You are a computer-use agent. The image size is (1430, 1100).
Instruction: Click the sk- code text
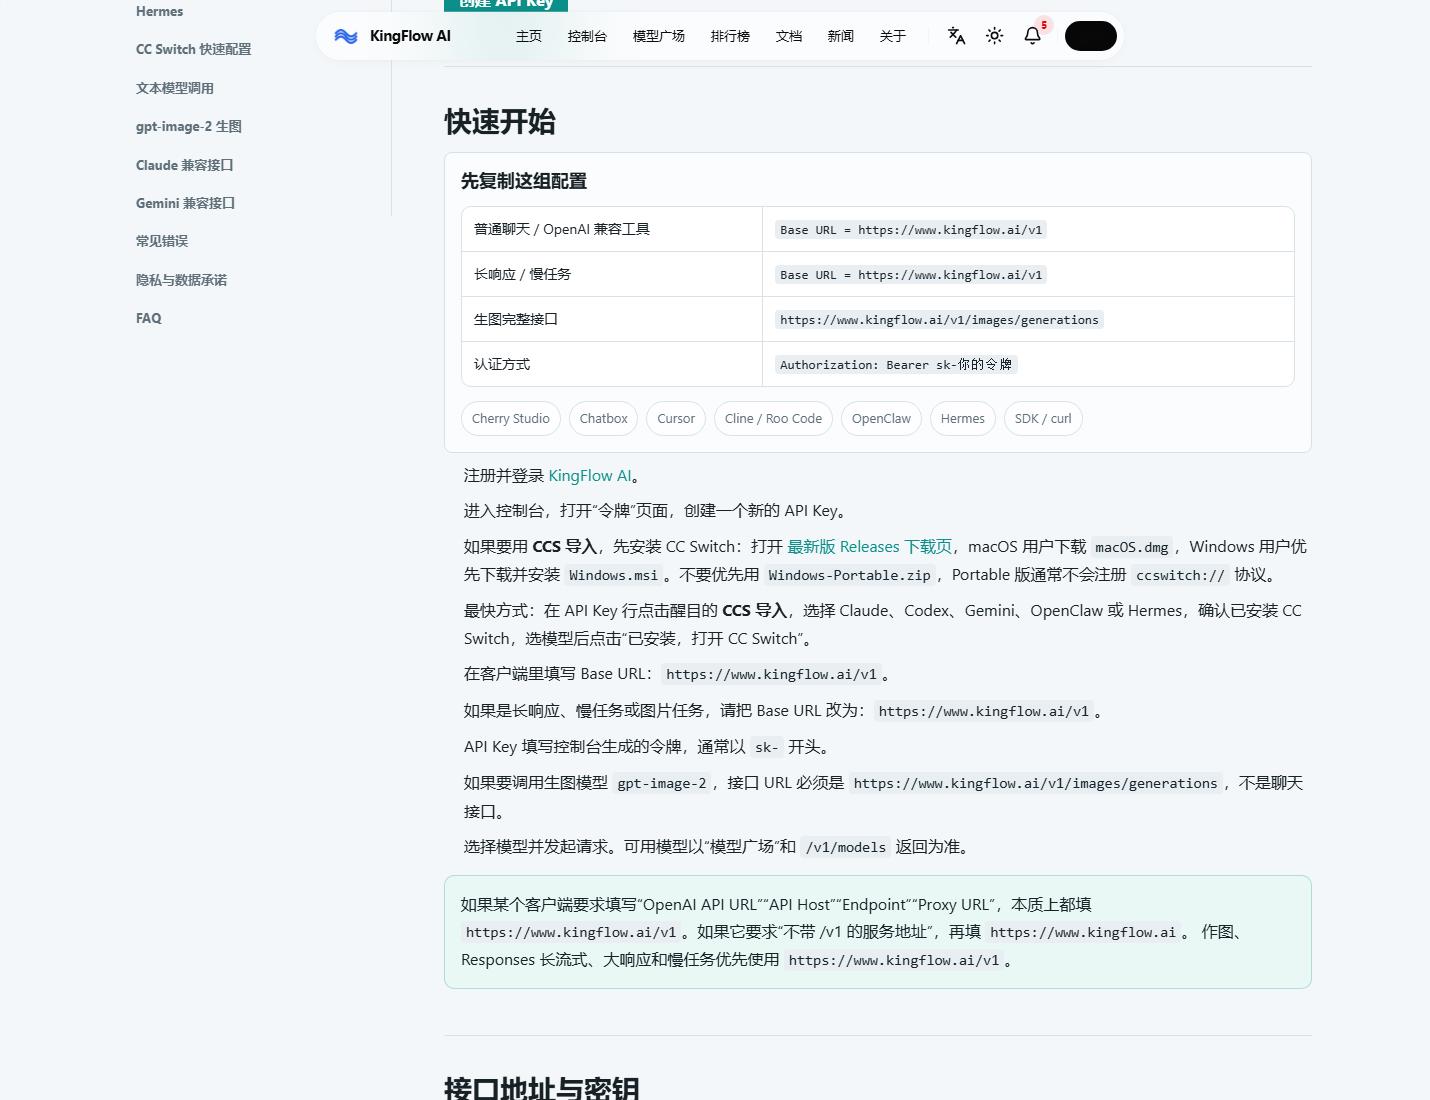[x=767, y=747]
